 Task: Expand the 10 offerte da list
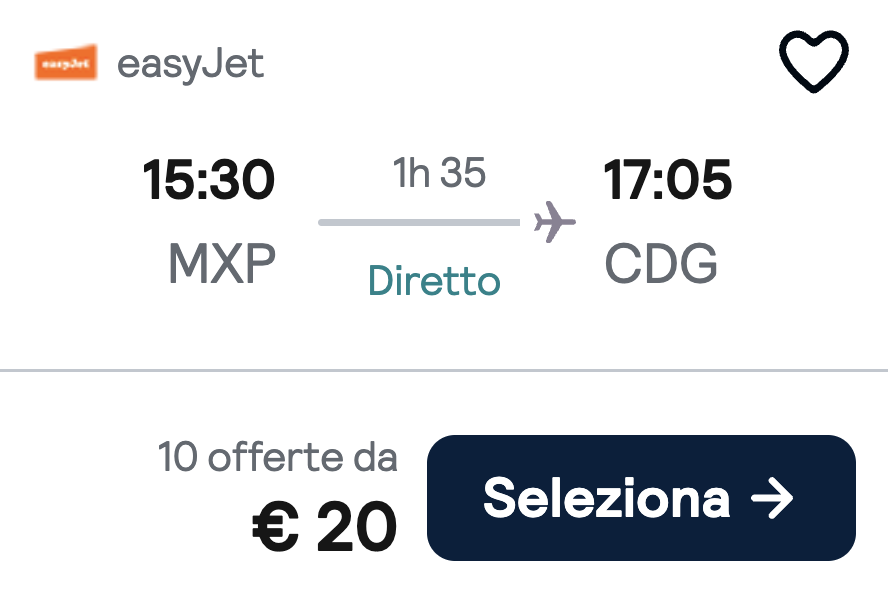pyautogui.click(x=277, y=457)
